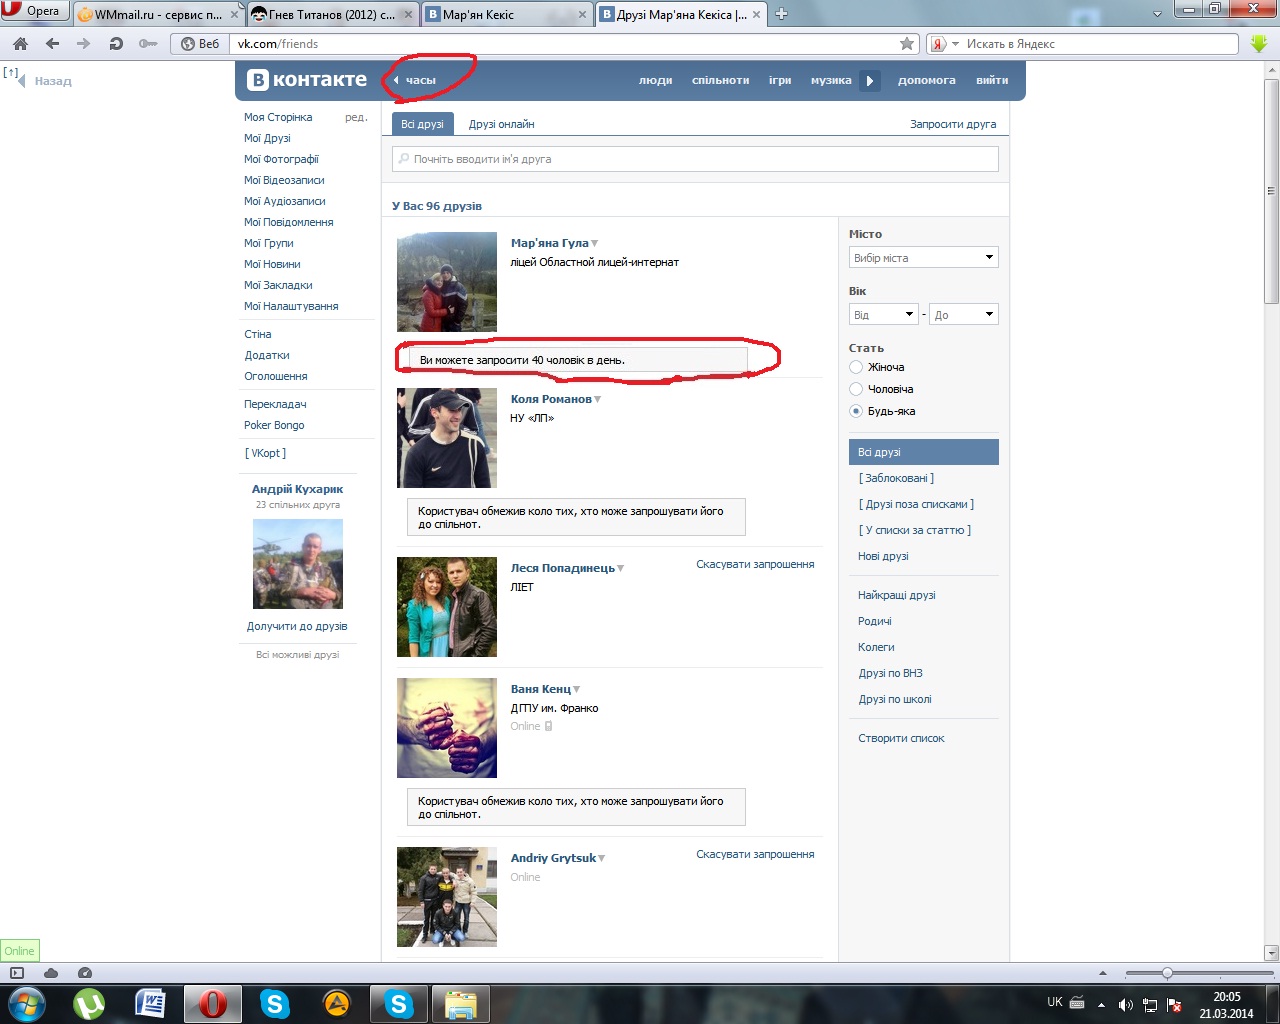Launch AIMP player from the taskbar
This screenshot has height=1024, width=1280.
(x=337, y=1003)
